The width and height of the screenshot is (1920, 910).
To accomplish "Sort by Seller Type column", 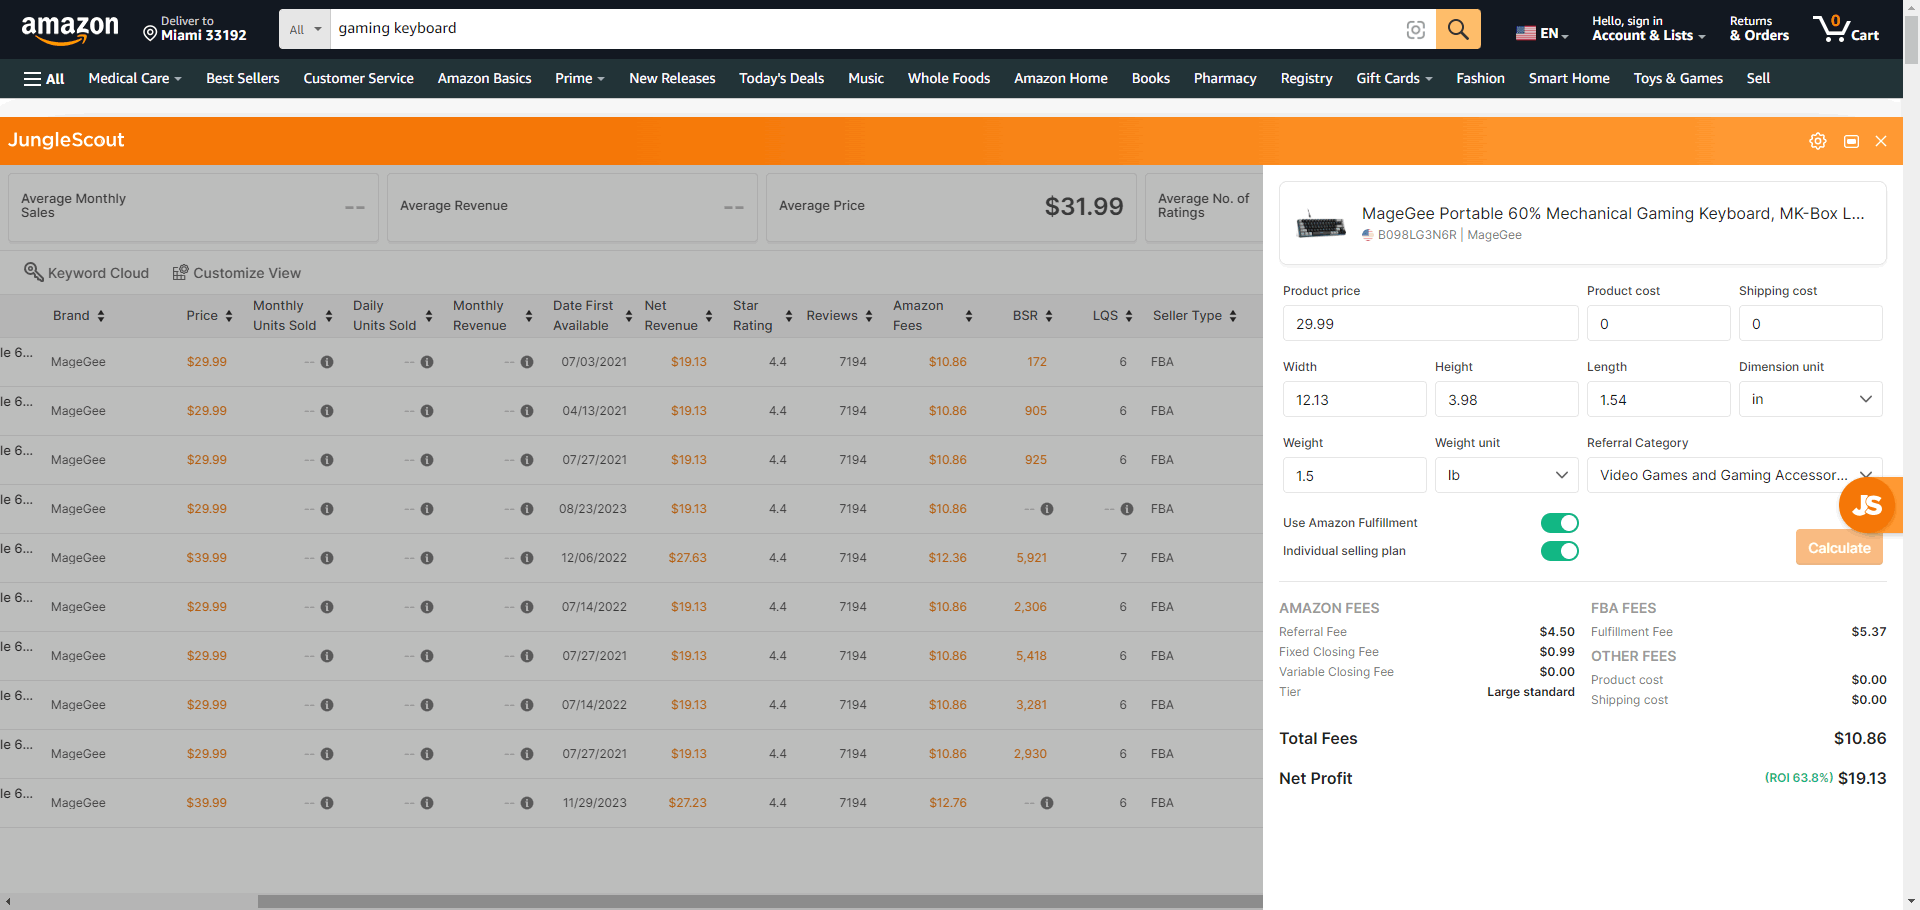I will [1195, 316].
